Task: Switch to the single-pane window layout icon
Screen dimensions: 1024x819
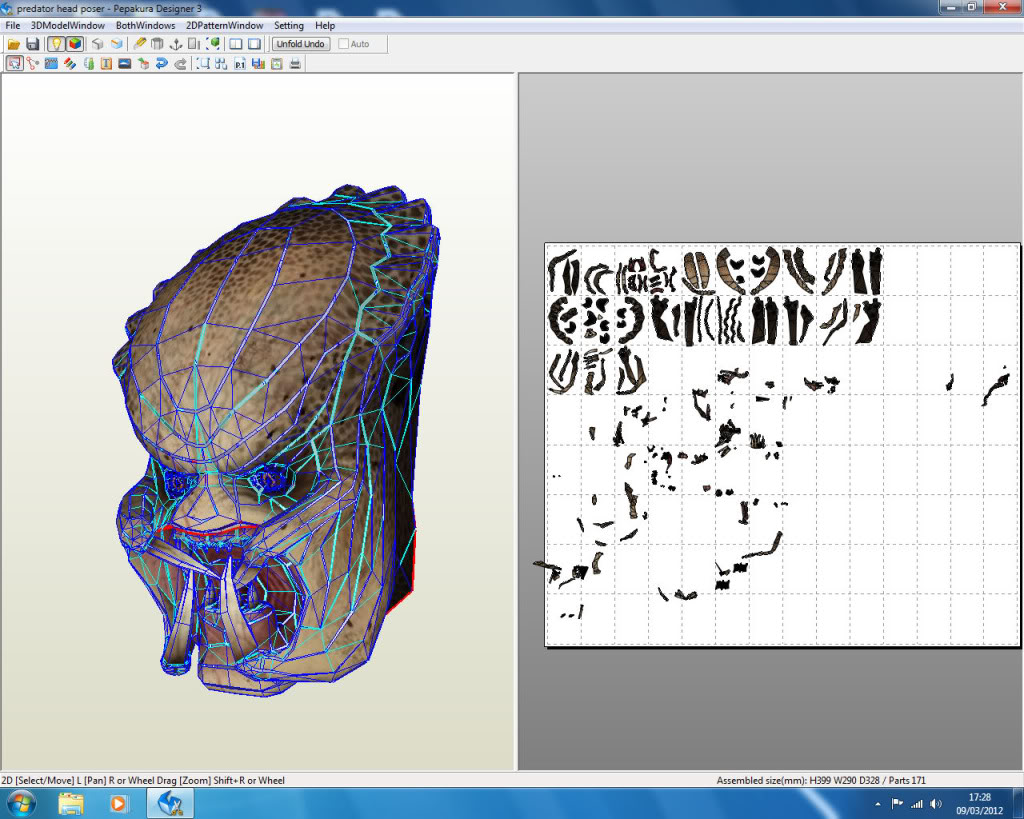Action: pos(255,44)
